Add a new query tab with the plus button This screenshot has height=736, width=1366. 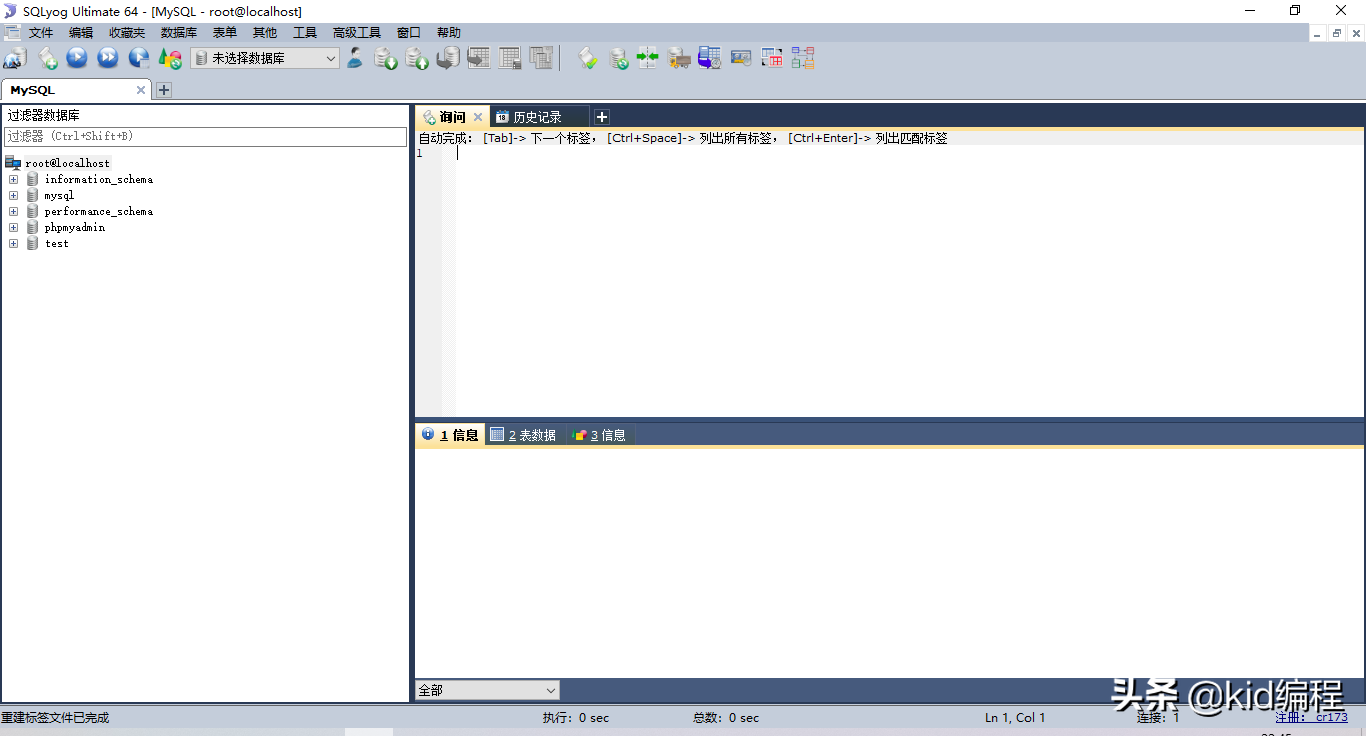(x=601, y=116)
